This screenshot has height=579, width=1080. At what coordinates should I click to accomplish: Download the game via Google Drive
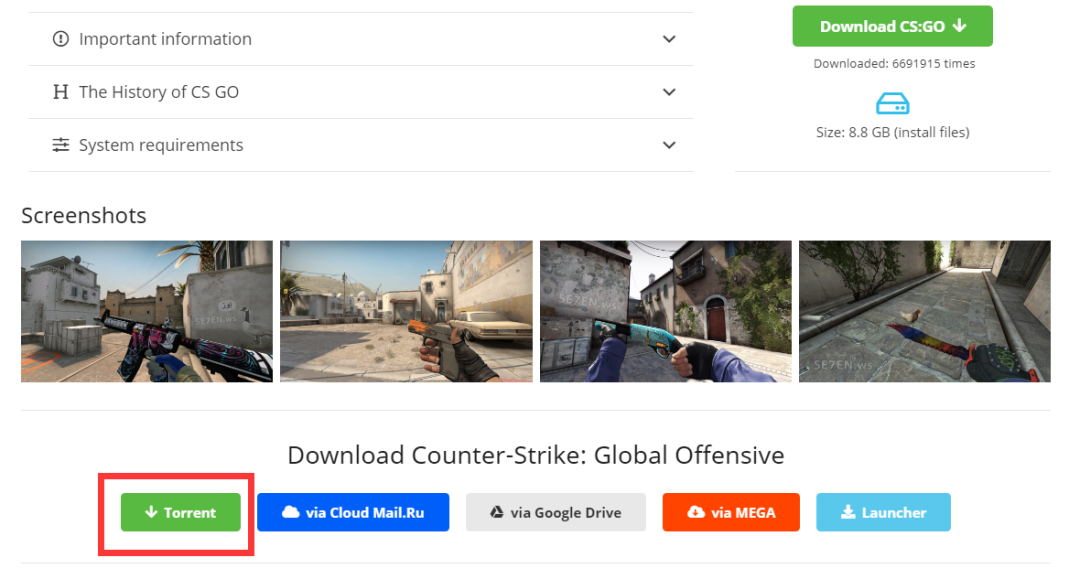click(556, 511)
